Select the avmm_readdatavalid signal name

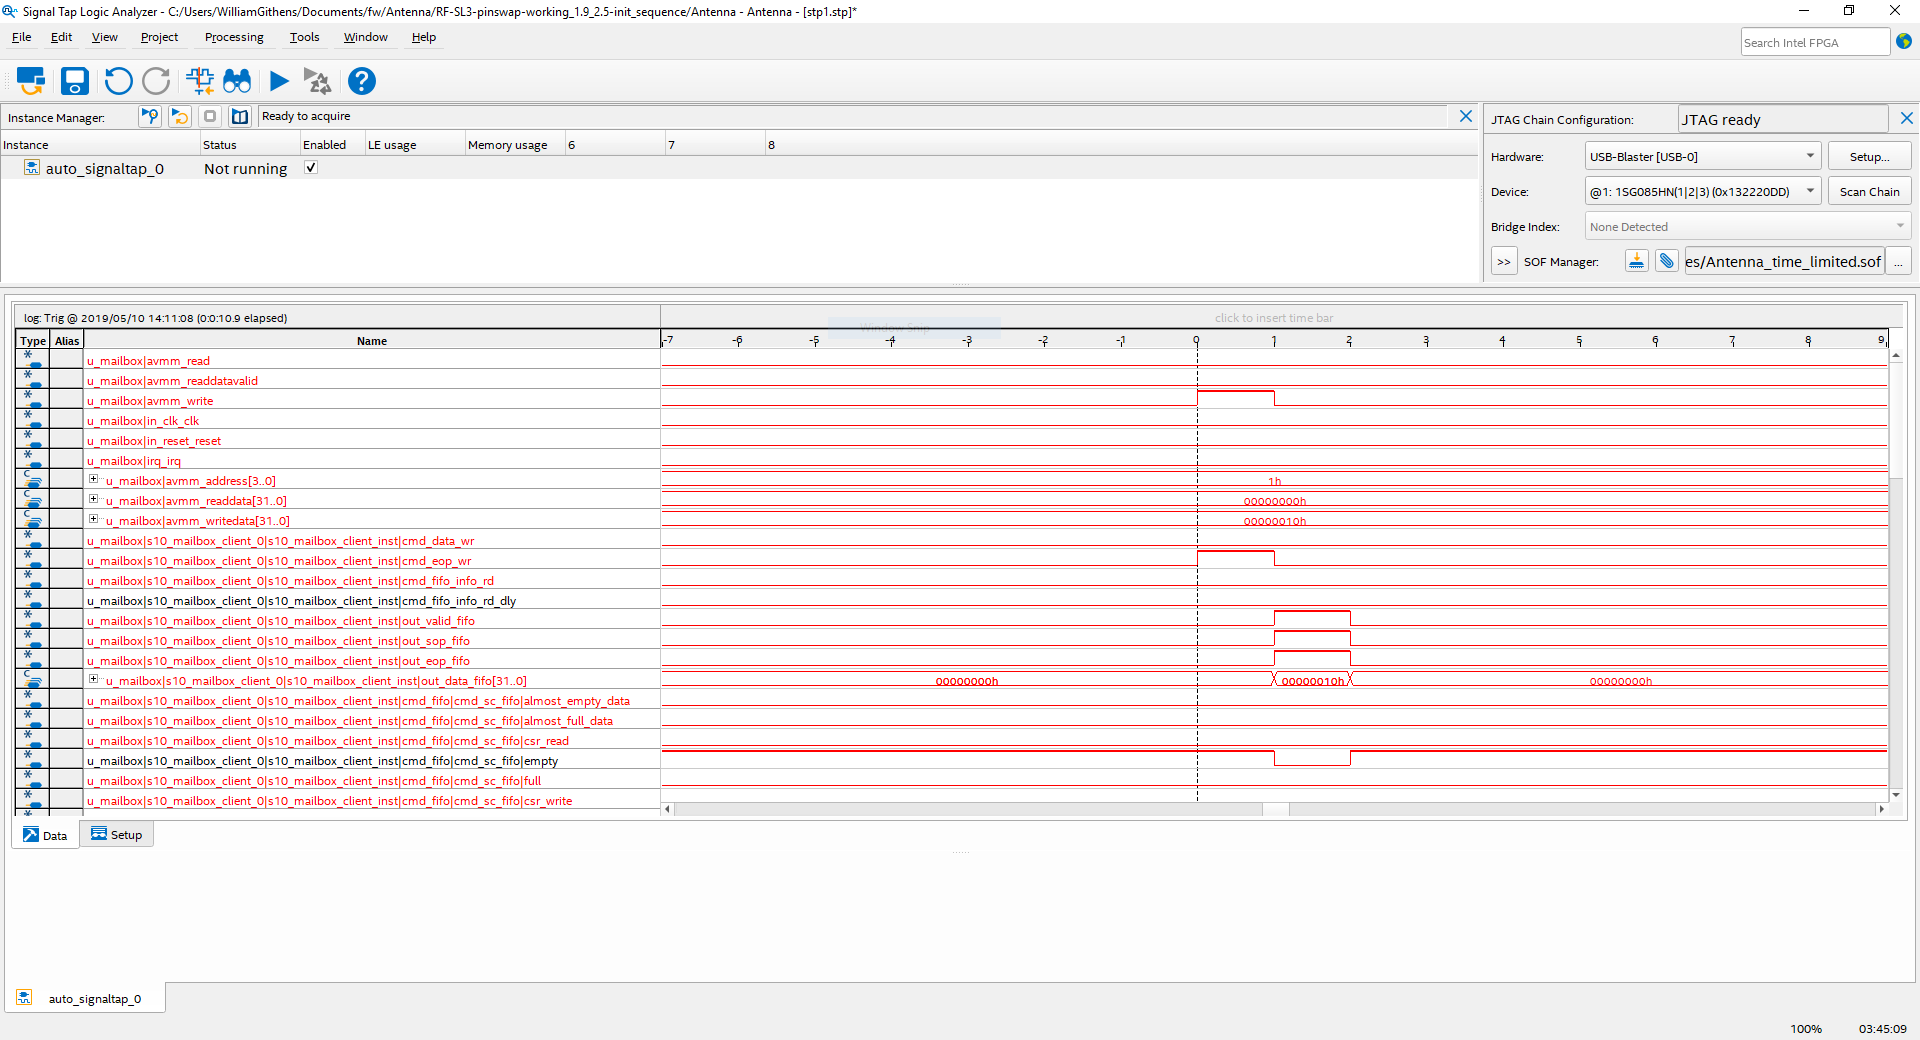(172, 381)
